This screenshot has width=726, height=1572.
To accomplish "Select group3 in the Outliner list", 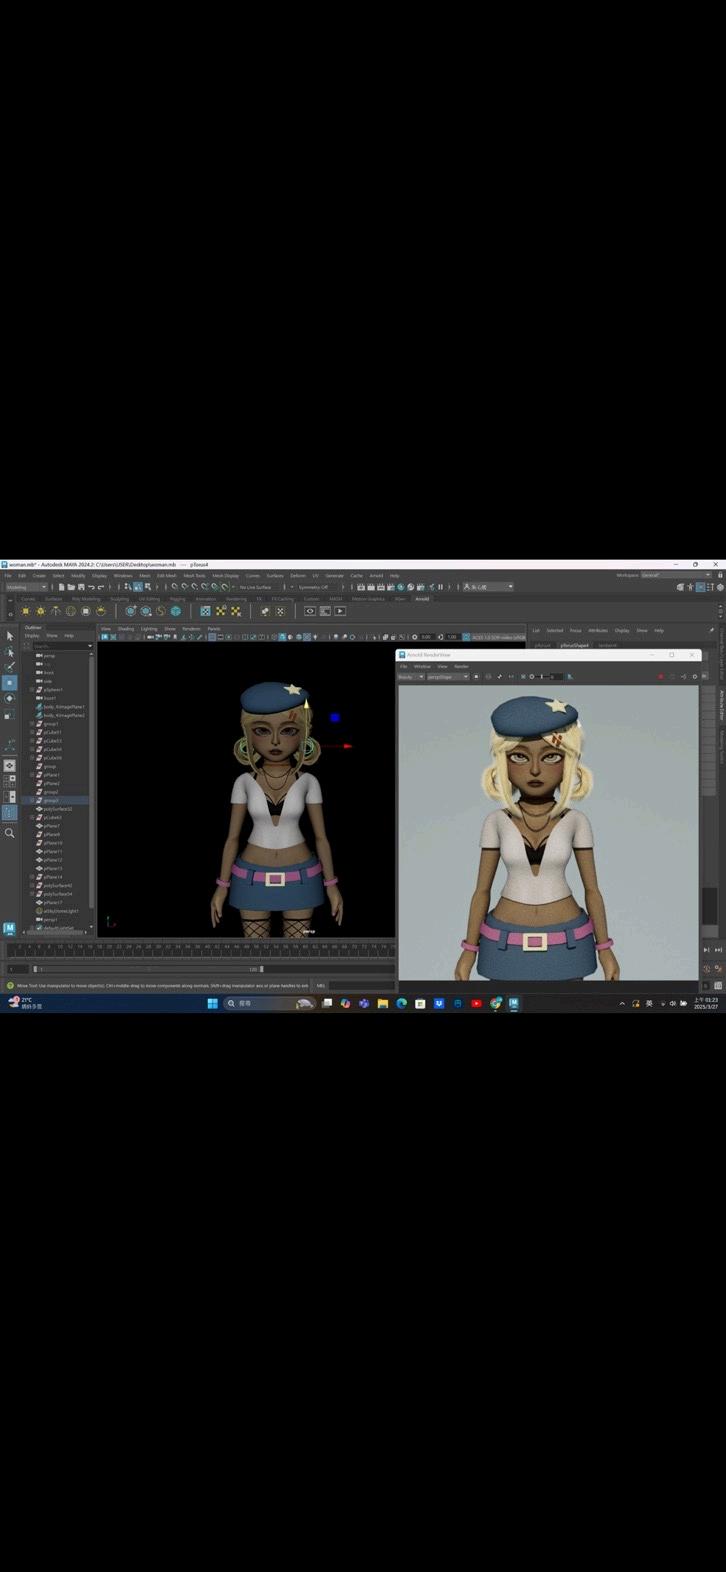I will tap(51, 800).
